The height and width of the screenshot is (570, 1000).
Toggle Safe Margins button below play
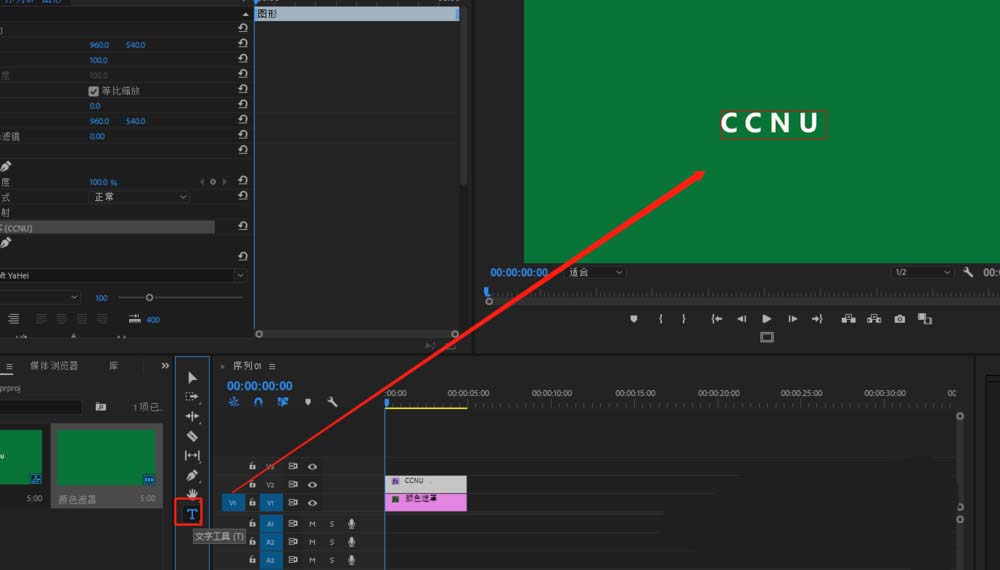(x=767, y=337)
